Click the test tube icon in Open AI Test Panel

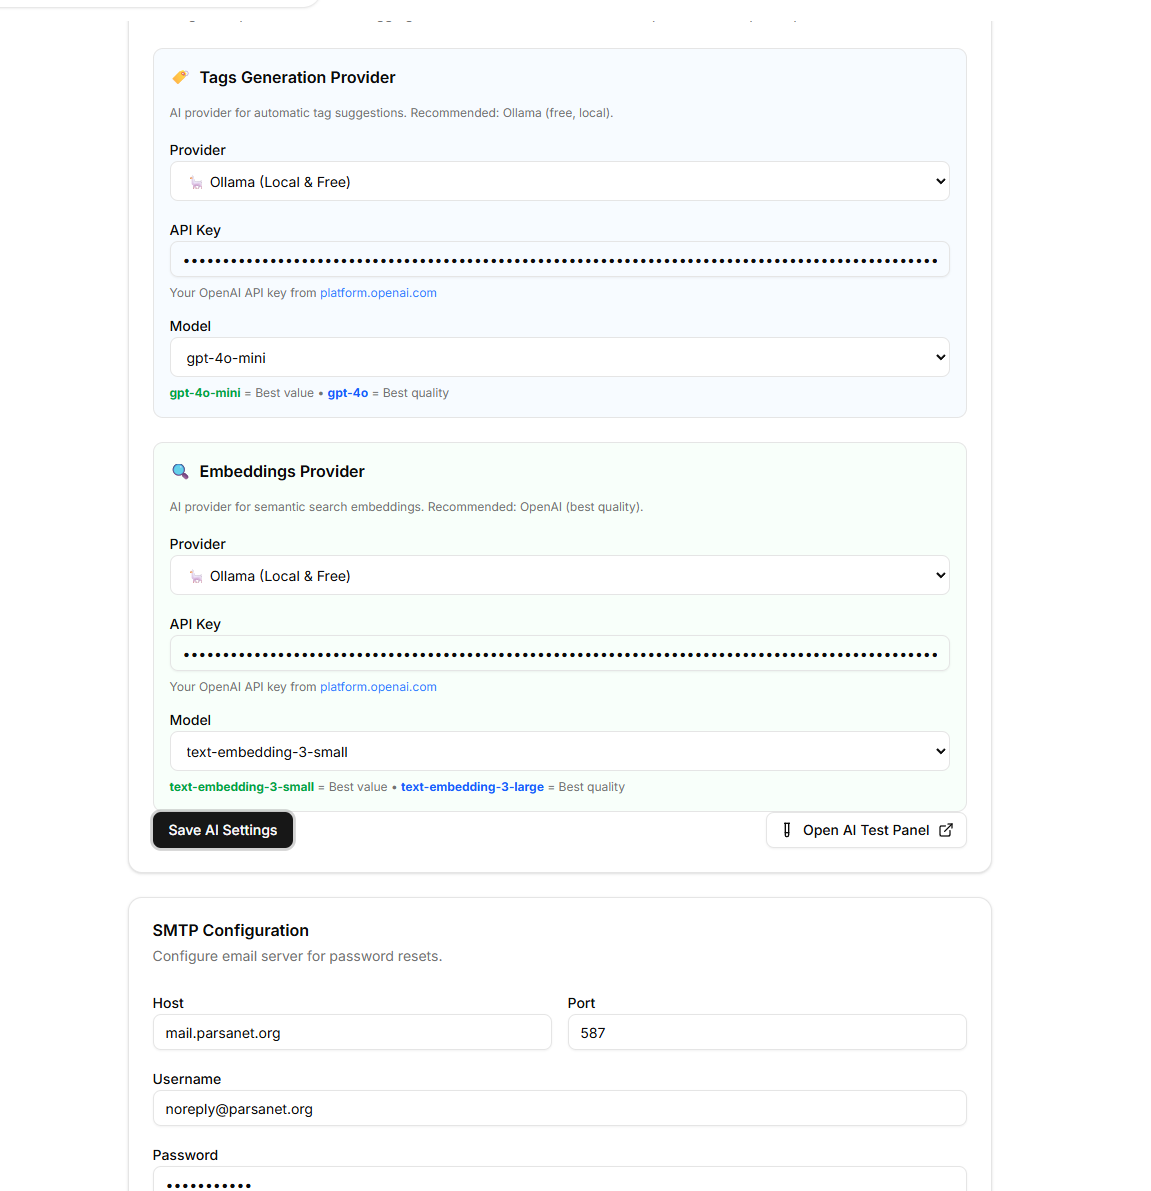point(787,830)
